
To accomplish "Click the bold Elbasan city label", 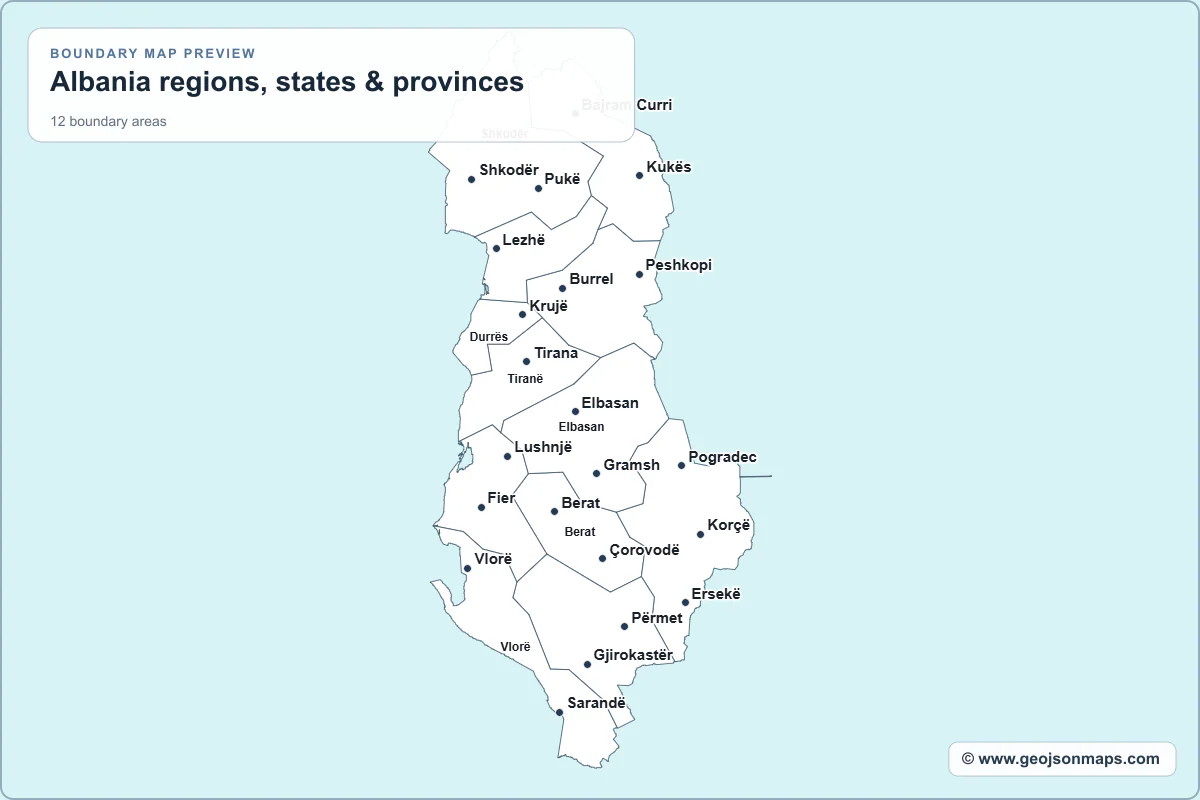I will (610, 403).
